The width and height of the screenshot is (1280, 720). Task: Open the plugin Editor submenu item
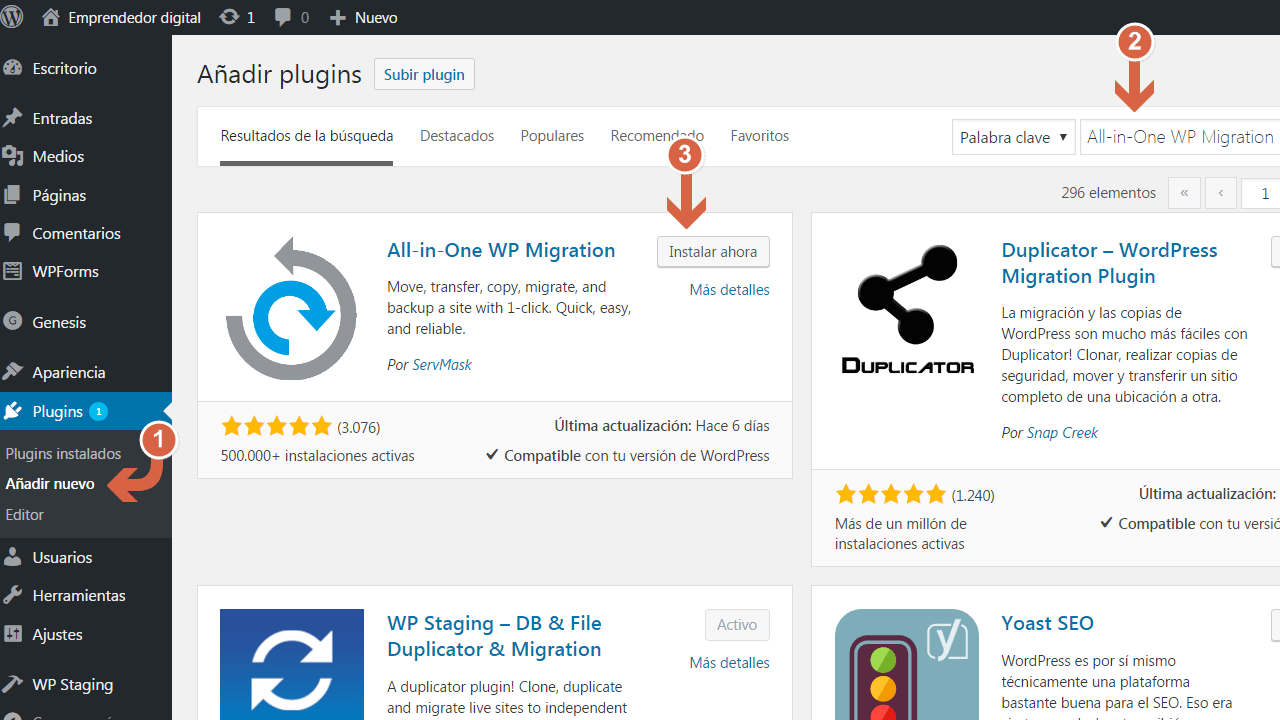click(x=25, y=514)
